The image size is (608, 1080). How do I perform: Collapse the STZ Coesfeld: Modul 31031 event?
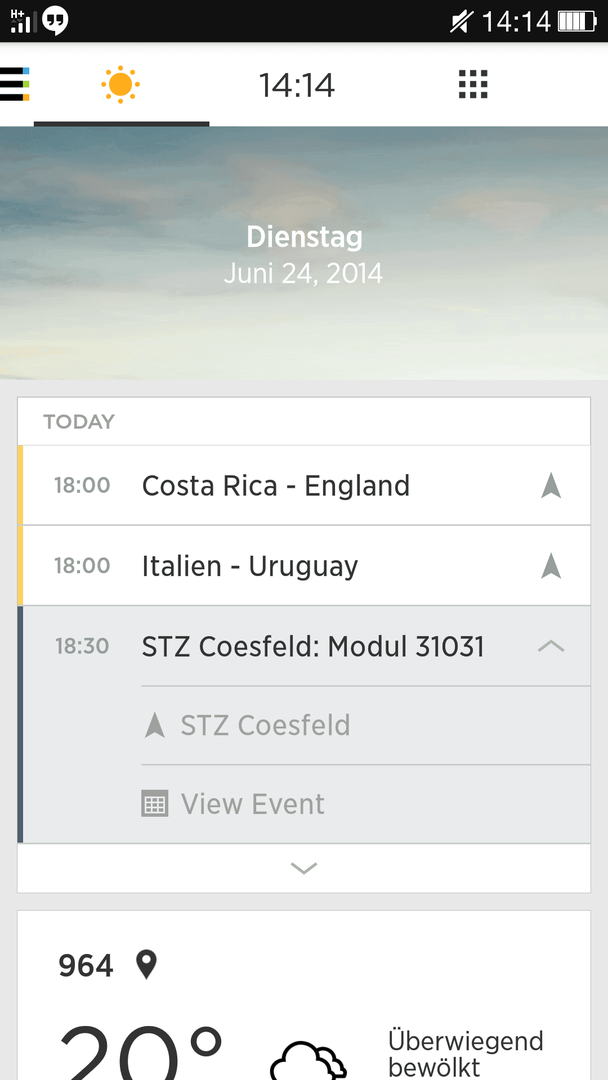(x=551, y=646)
